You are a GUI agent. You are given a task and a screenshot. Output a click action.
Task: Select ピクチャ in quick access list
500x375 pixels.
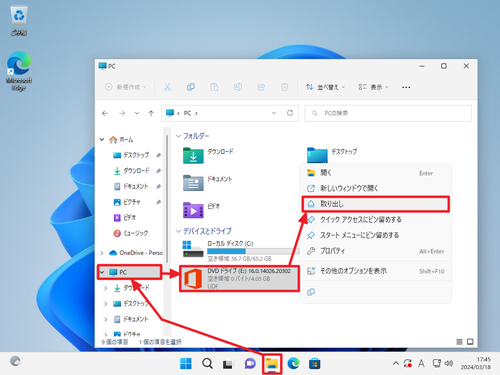(x=127, y=202)
